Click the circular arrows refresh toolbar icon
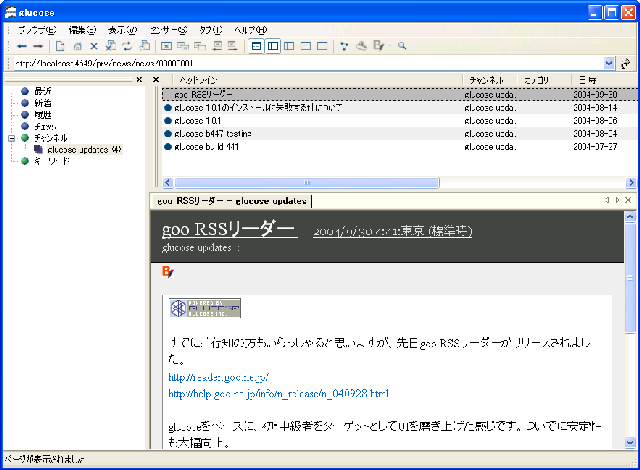Image resolution: width=640 pixels, height=470 pixels. (x=127, y=46)
